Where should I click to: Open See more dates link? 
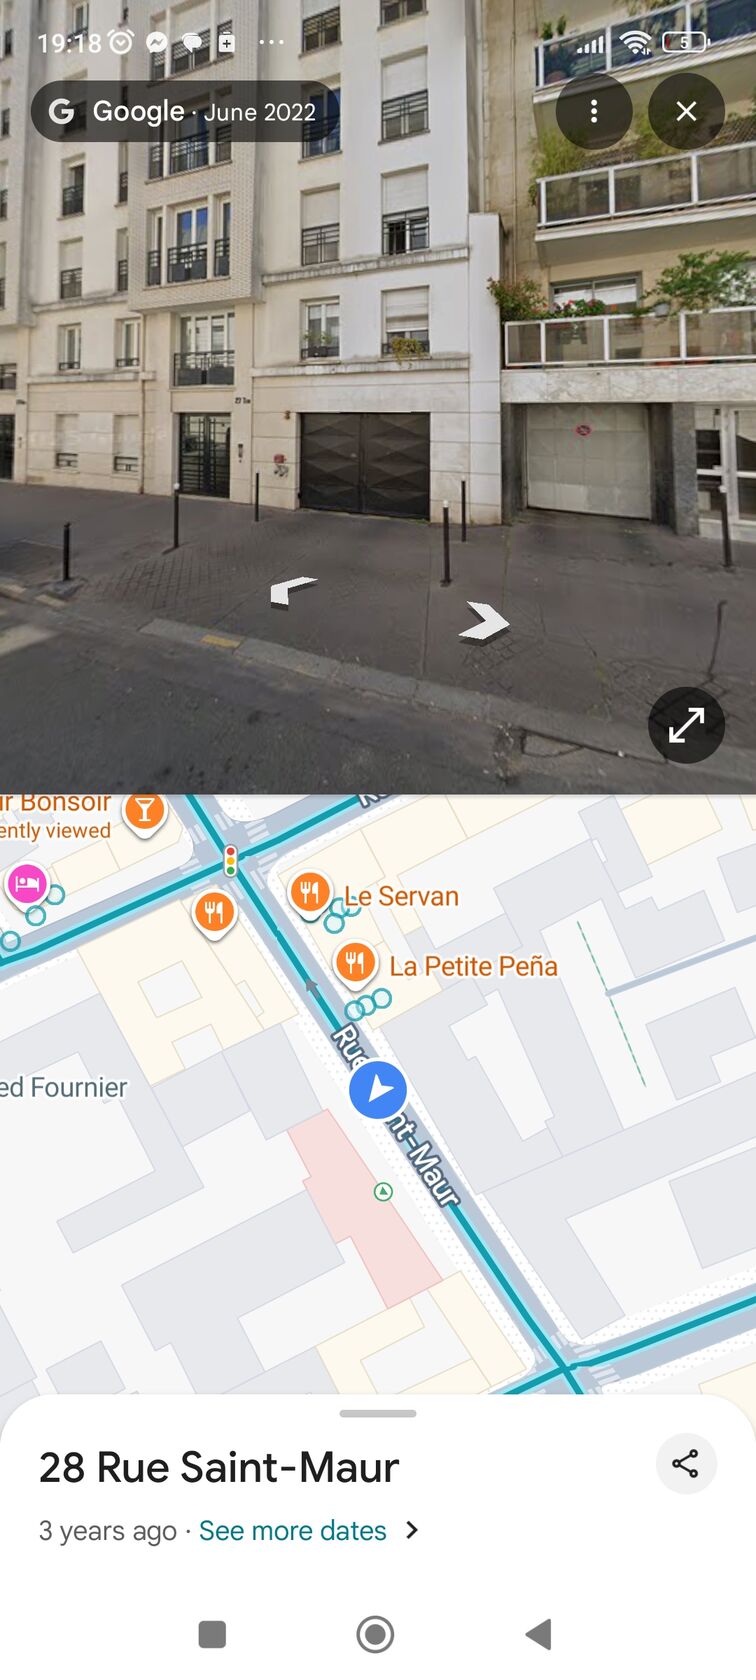(x=292, y=1530)
